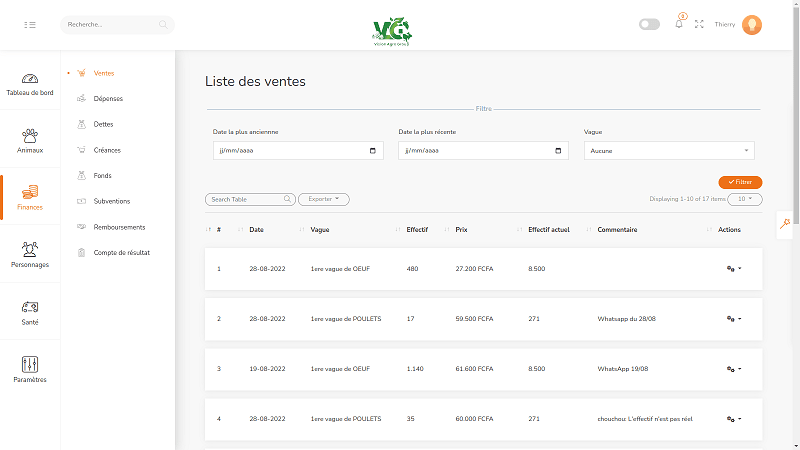Image resolution: width=800 pixels, height=450 pixels.
Task: Toggle the dark mode switch in header
Action: click(x=649, y=24)
